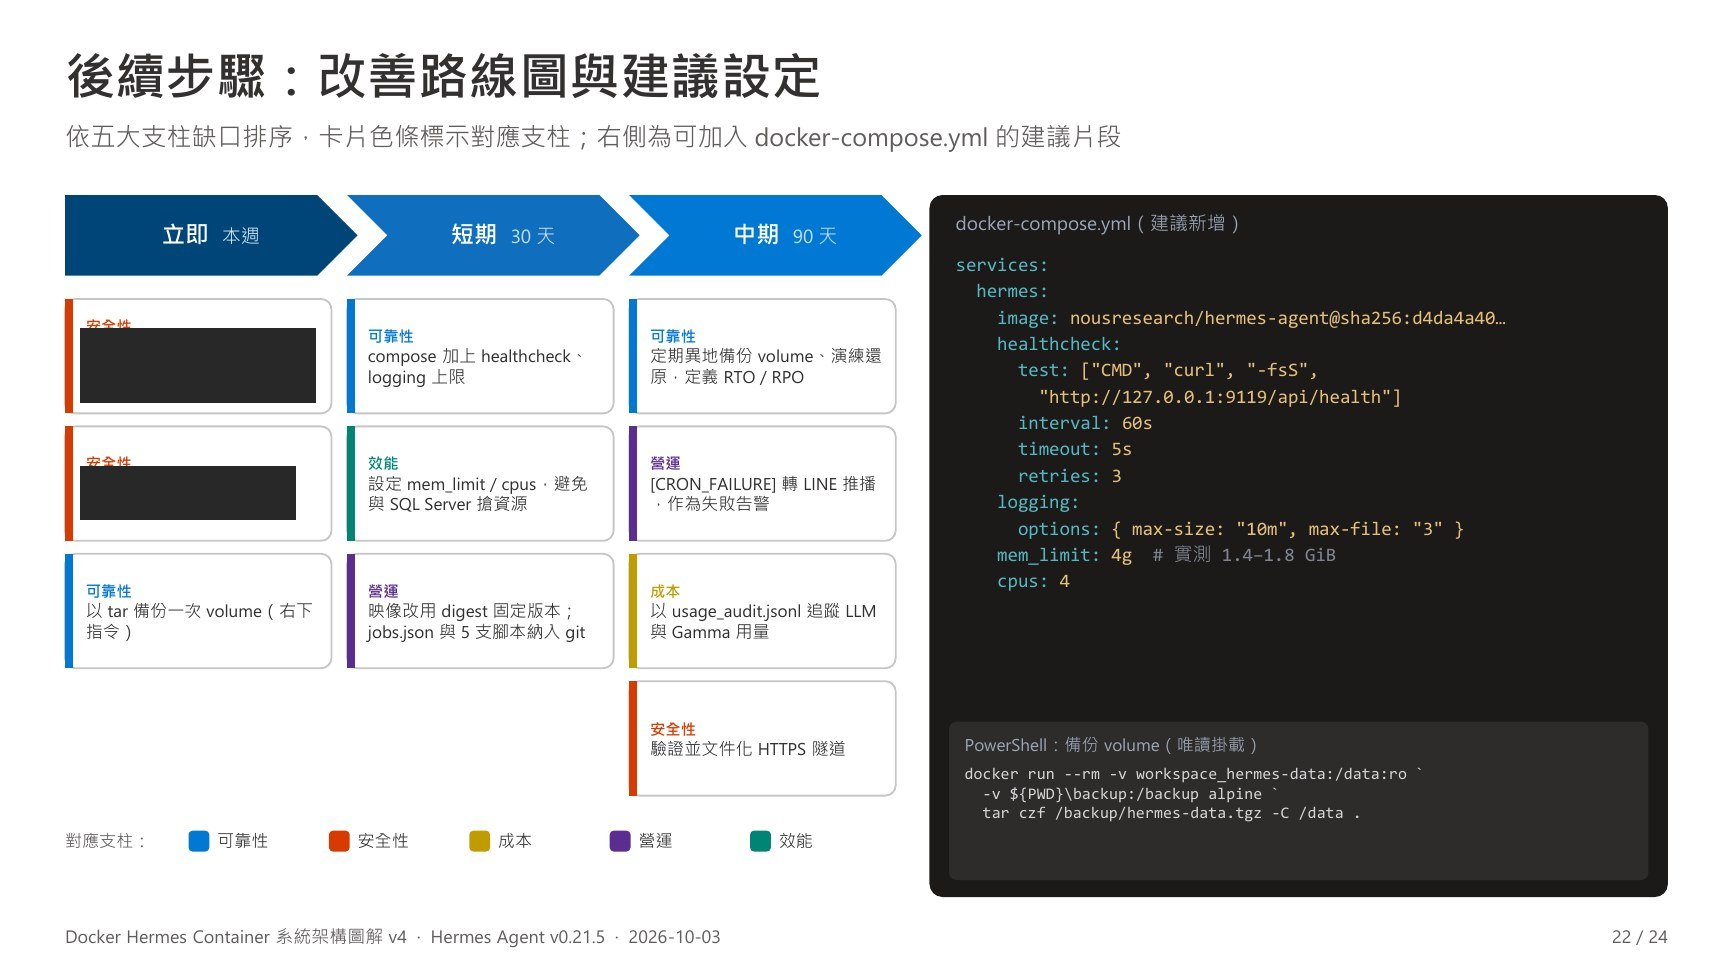Screen dimensions: 1734x975
Task: Click the 定期異地備份 volume card
Action: tap(762, 356)
